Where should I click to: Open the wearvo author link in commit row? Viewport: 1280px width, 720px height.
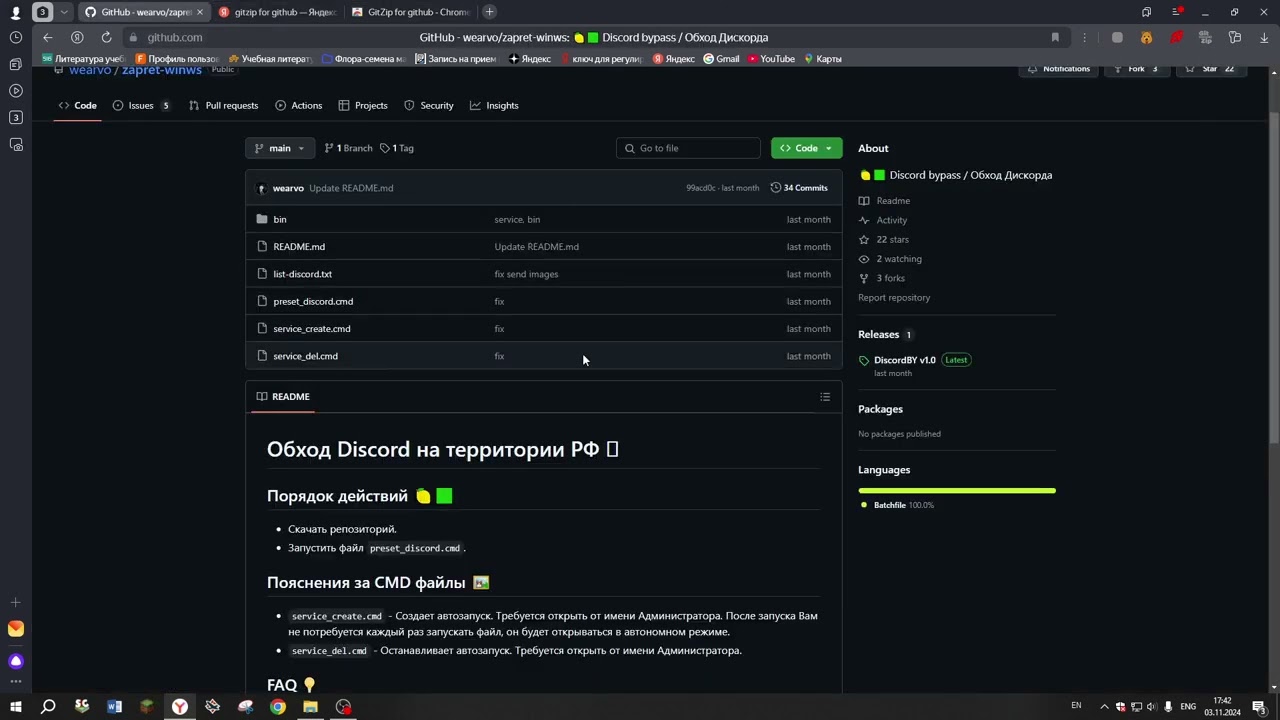[288, 188]
